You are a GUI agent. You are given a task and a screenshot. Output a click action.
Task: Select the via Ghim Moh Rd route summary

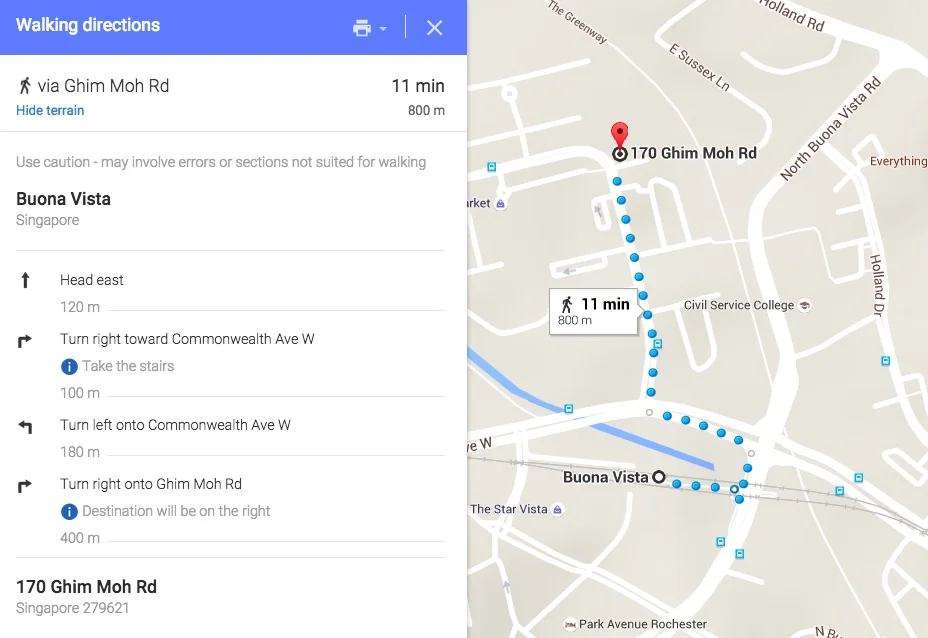pyautogui.click(x=230, y=94)
